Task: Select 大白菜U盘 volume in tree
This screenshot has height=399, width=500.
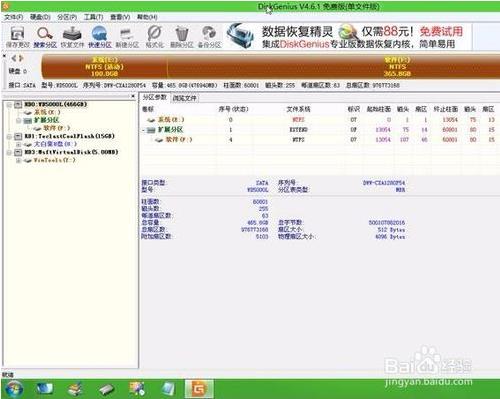Action: (x=55, y=144)
